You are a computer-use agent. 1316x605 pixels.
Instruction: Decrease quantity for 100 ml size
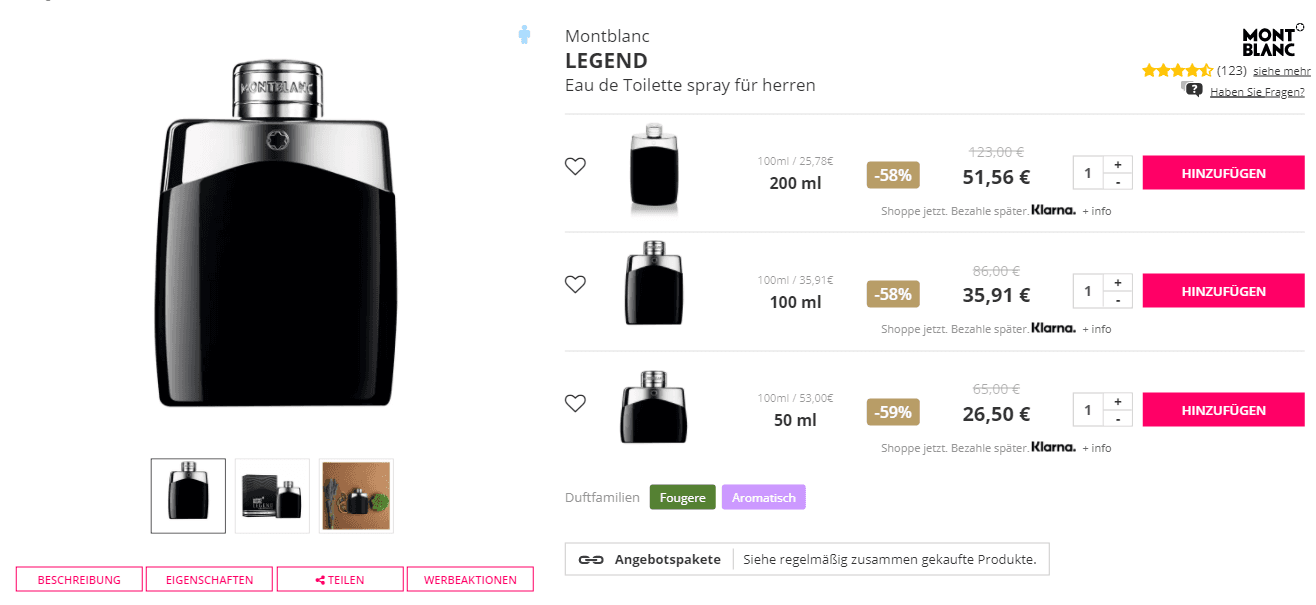(1117, 300)
